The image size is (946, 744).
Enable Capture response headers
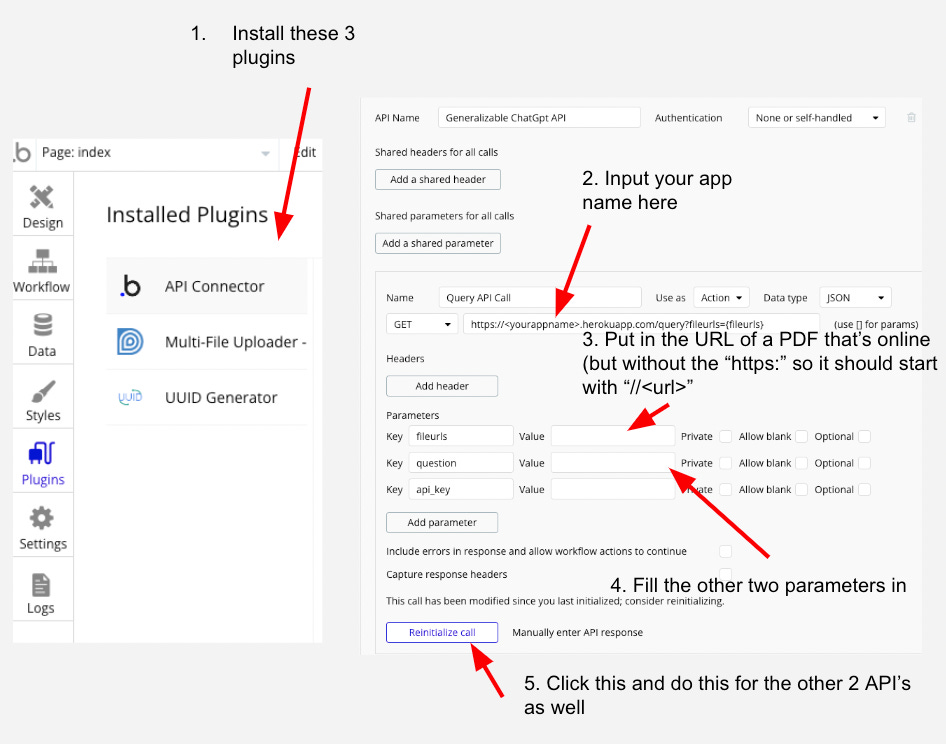pos(726,572)
